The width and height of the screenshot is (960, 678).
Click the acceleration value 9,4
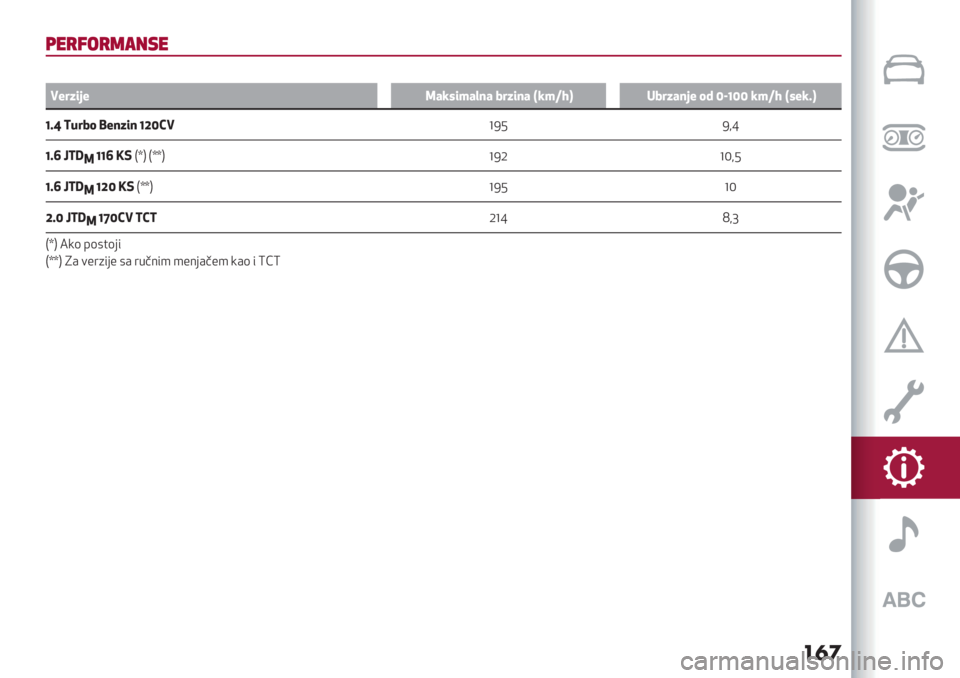point(730,126)
